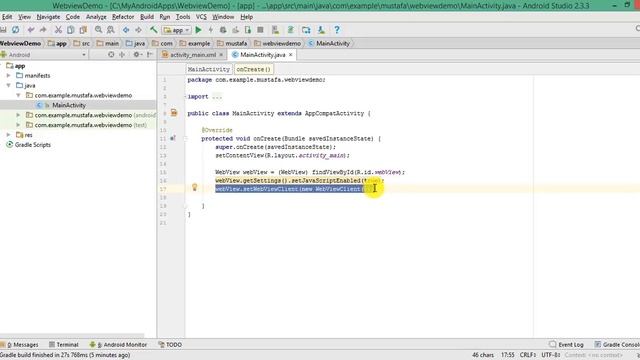Click the Redo arrow icon

43,30
